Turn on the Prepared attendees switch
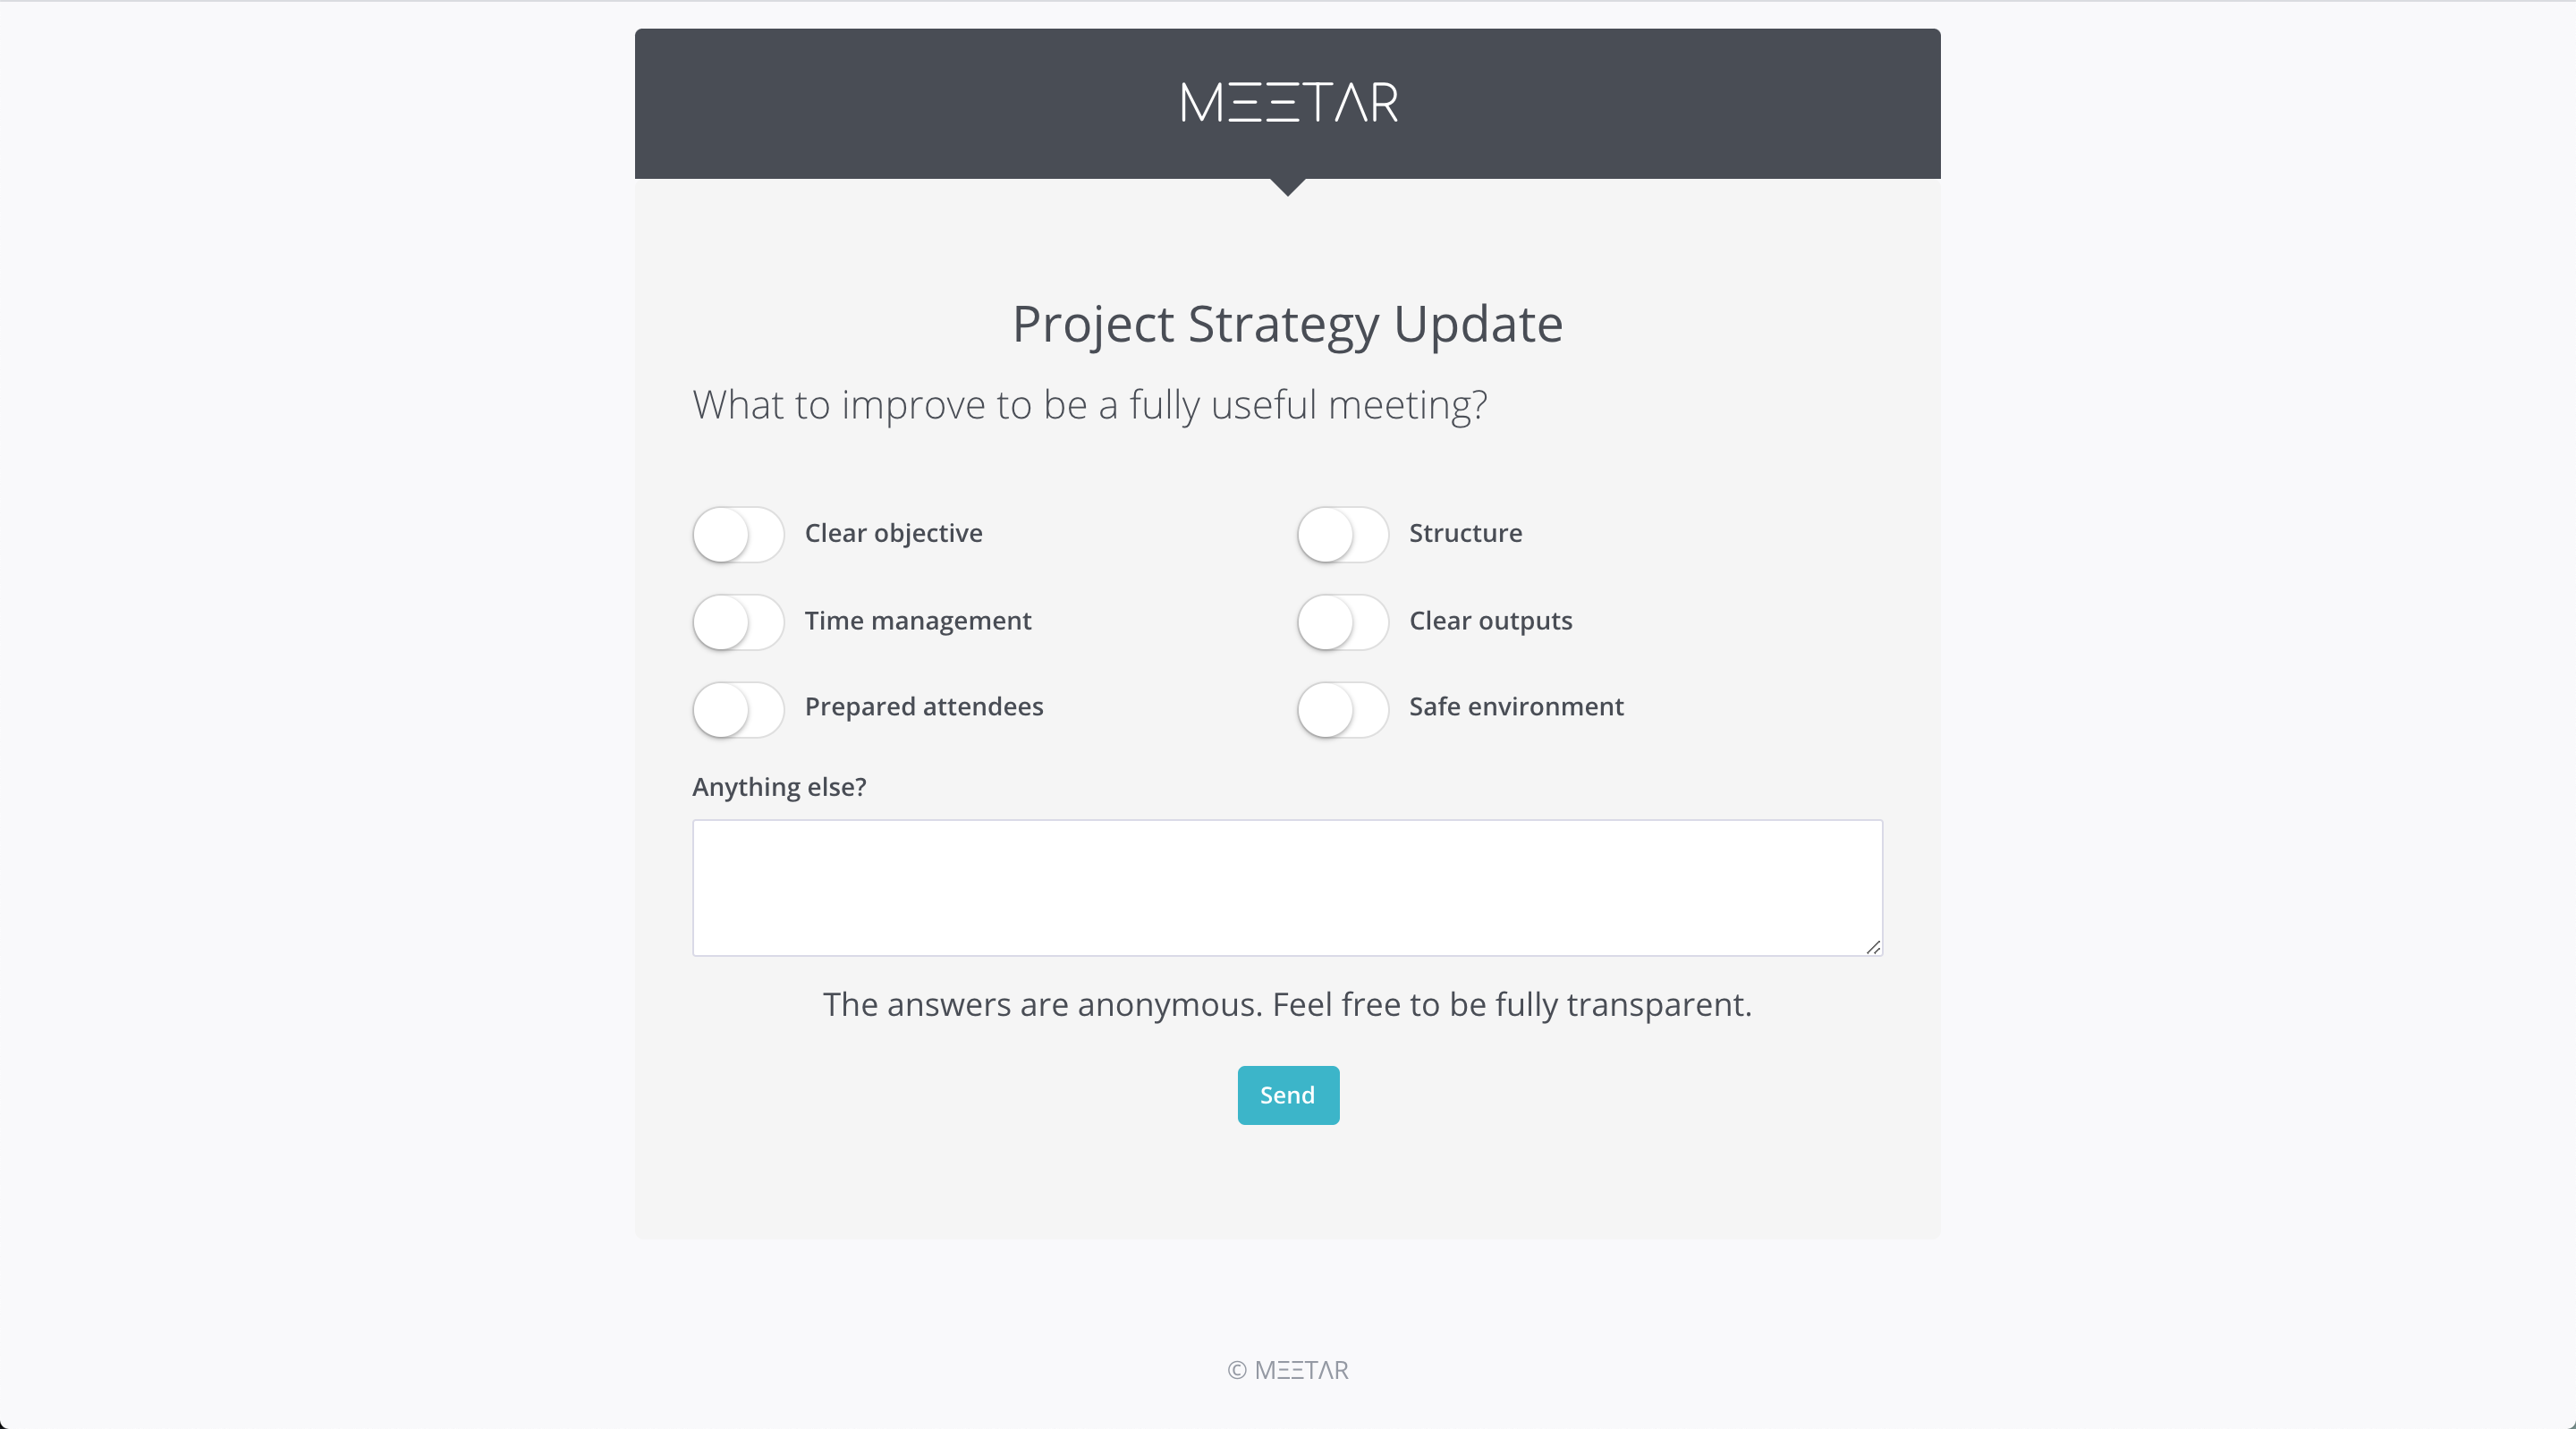 [738, 709]
